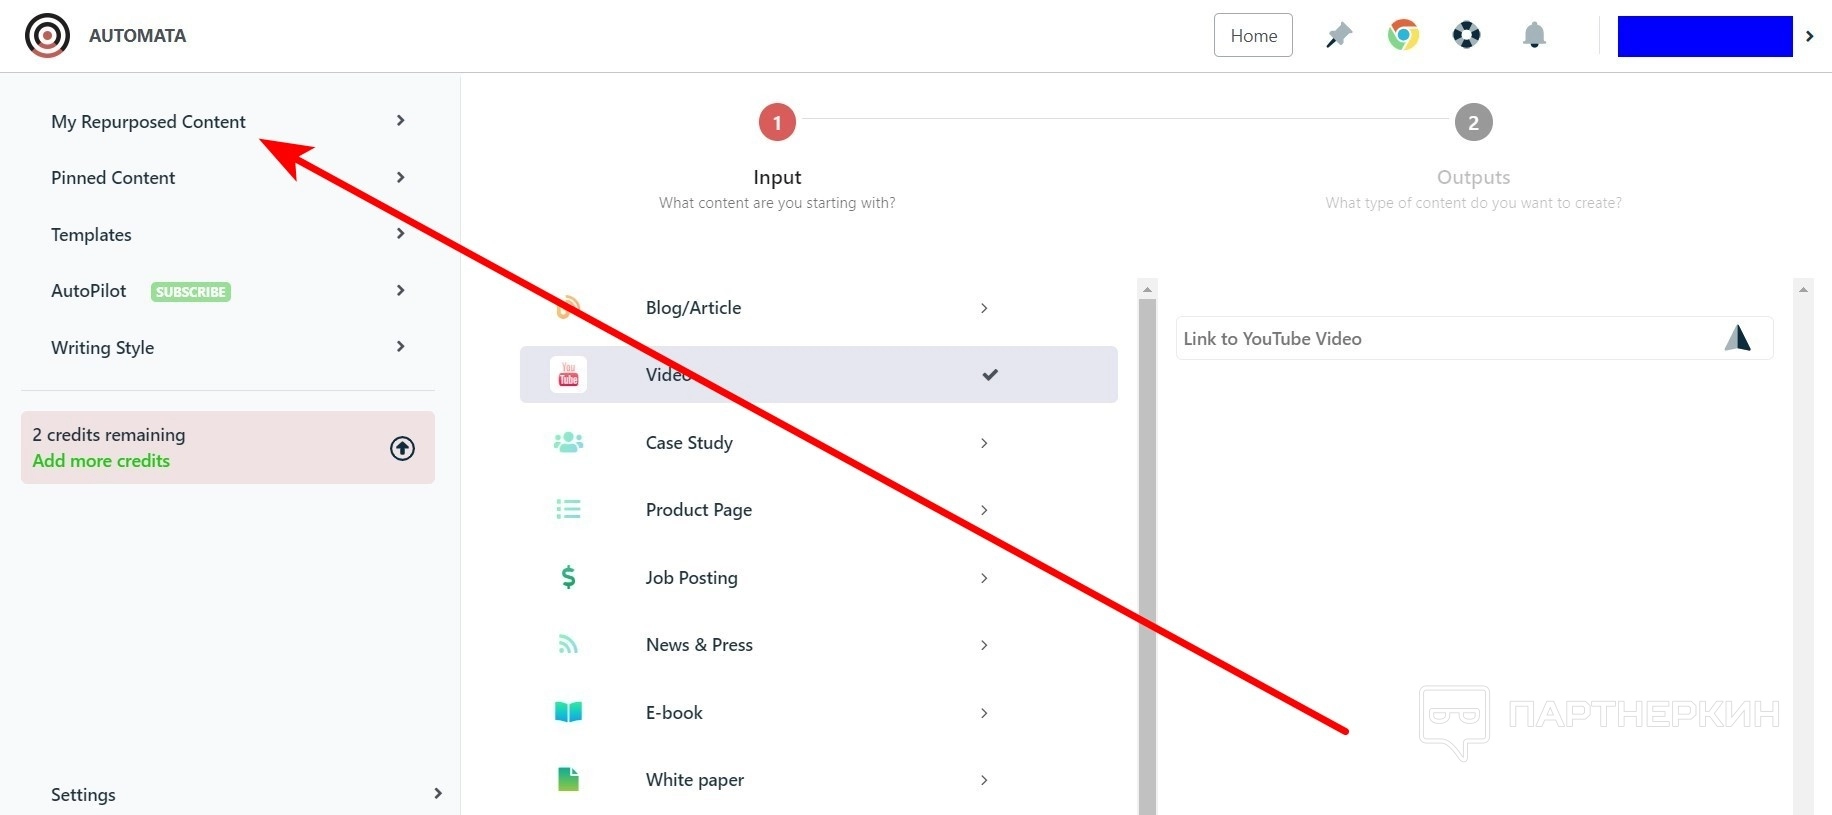The image size is (1832, 815).
Task: Click the checkmark on the Video row
Action: (x=990, y=375)
